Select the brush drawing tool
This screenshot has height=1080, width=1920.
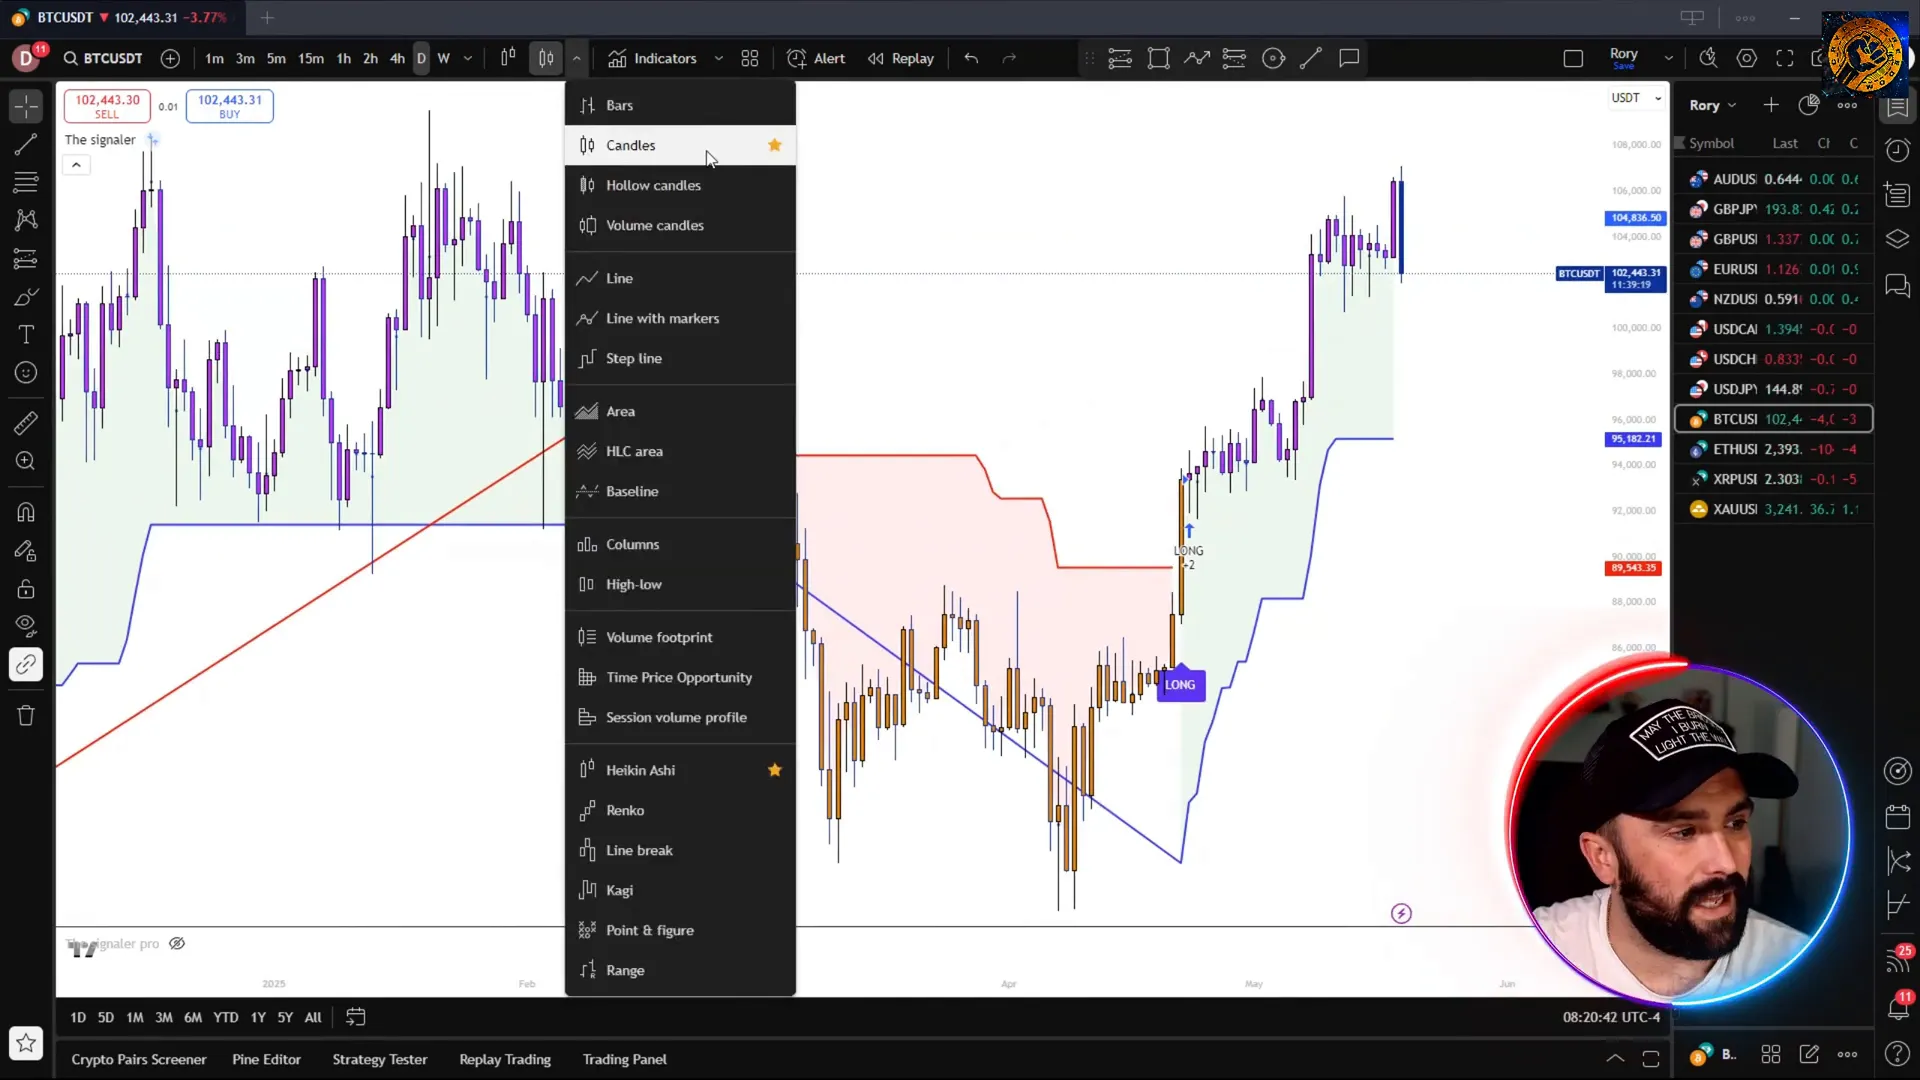(x=26, y=297)
